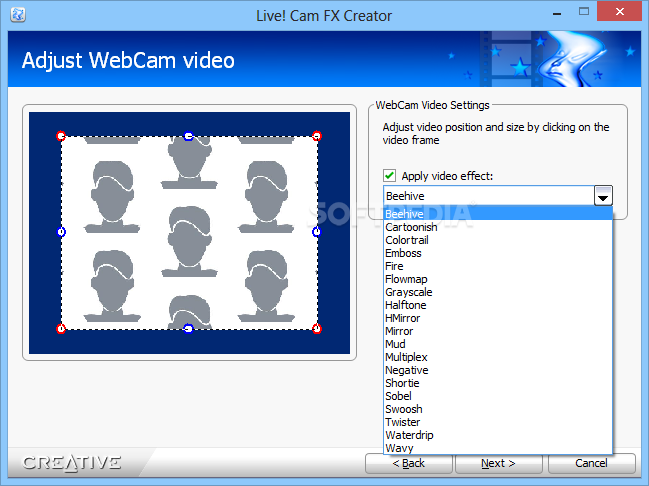This screenshot has height=486, width=649.
Task: Choose the Mud effect
Action: (498, 344)
